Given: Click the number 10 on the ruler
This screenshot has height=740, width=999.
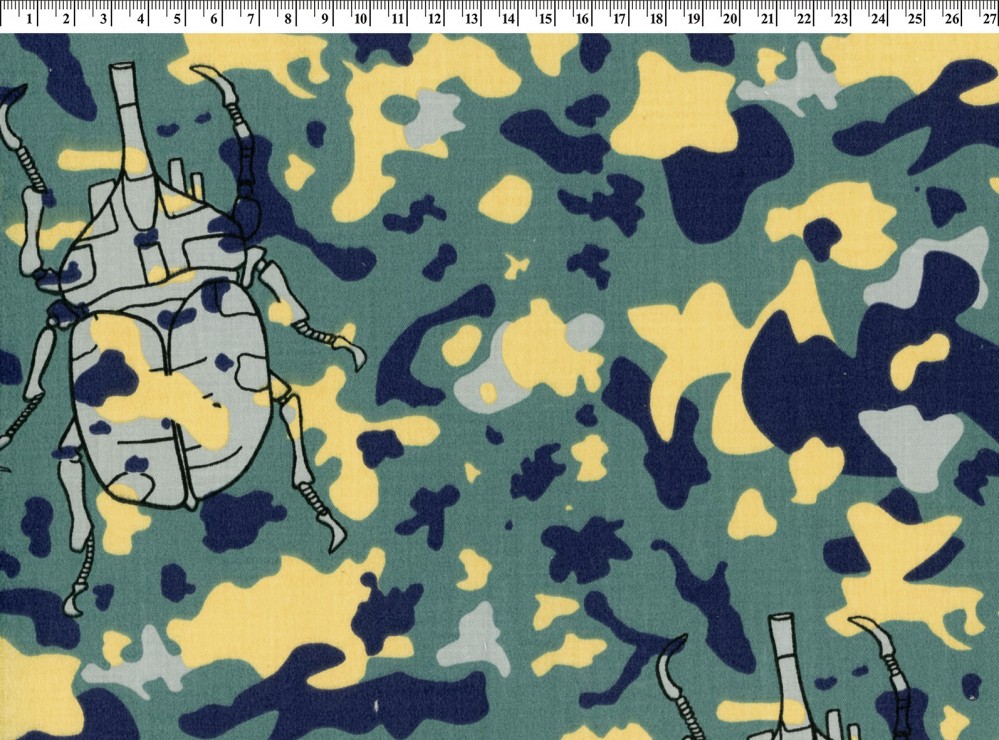Looking at the screenshot, I should tap(361, 20).
